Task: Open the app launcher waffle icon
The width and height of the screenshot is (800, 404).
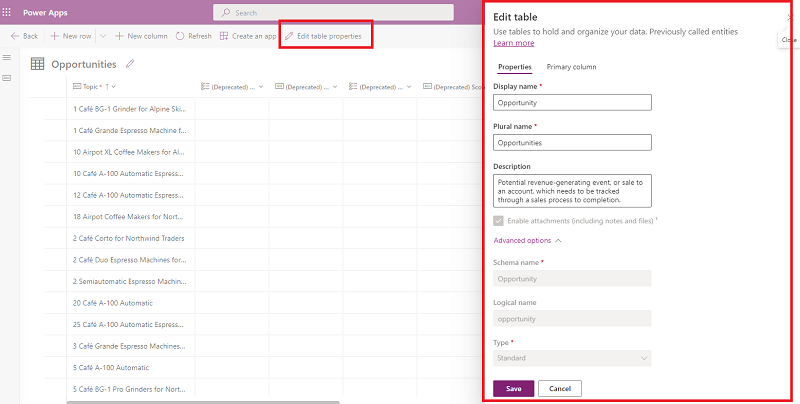Action: (7, 12)
